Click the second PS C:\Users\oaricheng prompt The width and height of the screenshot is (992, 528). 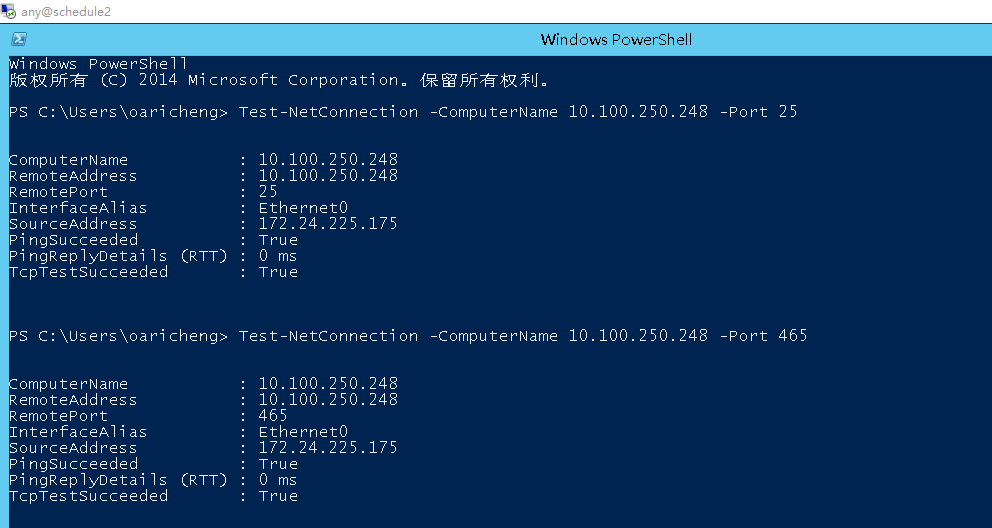click(118, 336)
